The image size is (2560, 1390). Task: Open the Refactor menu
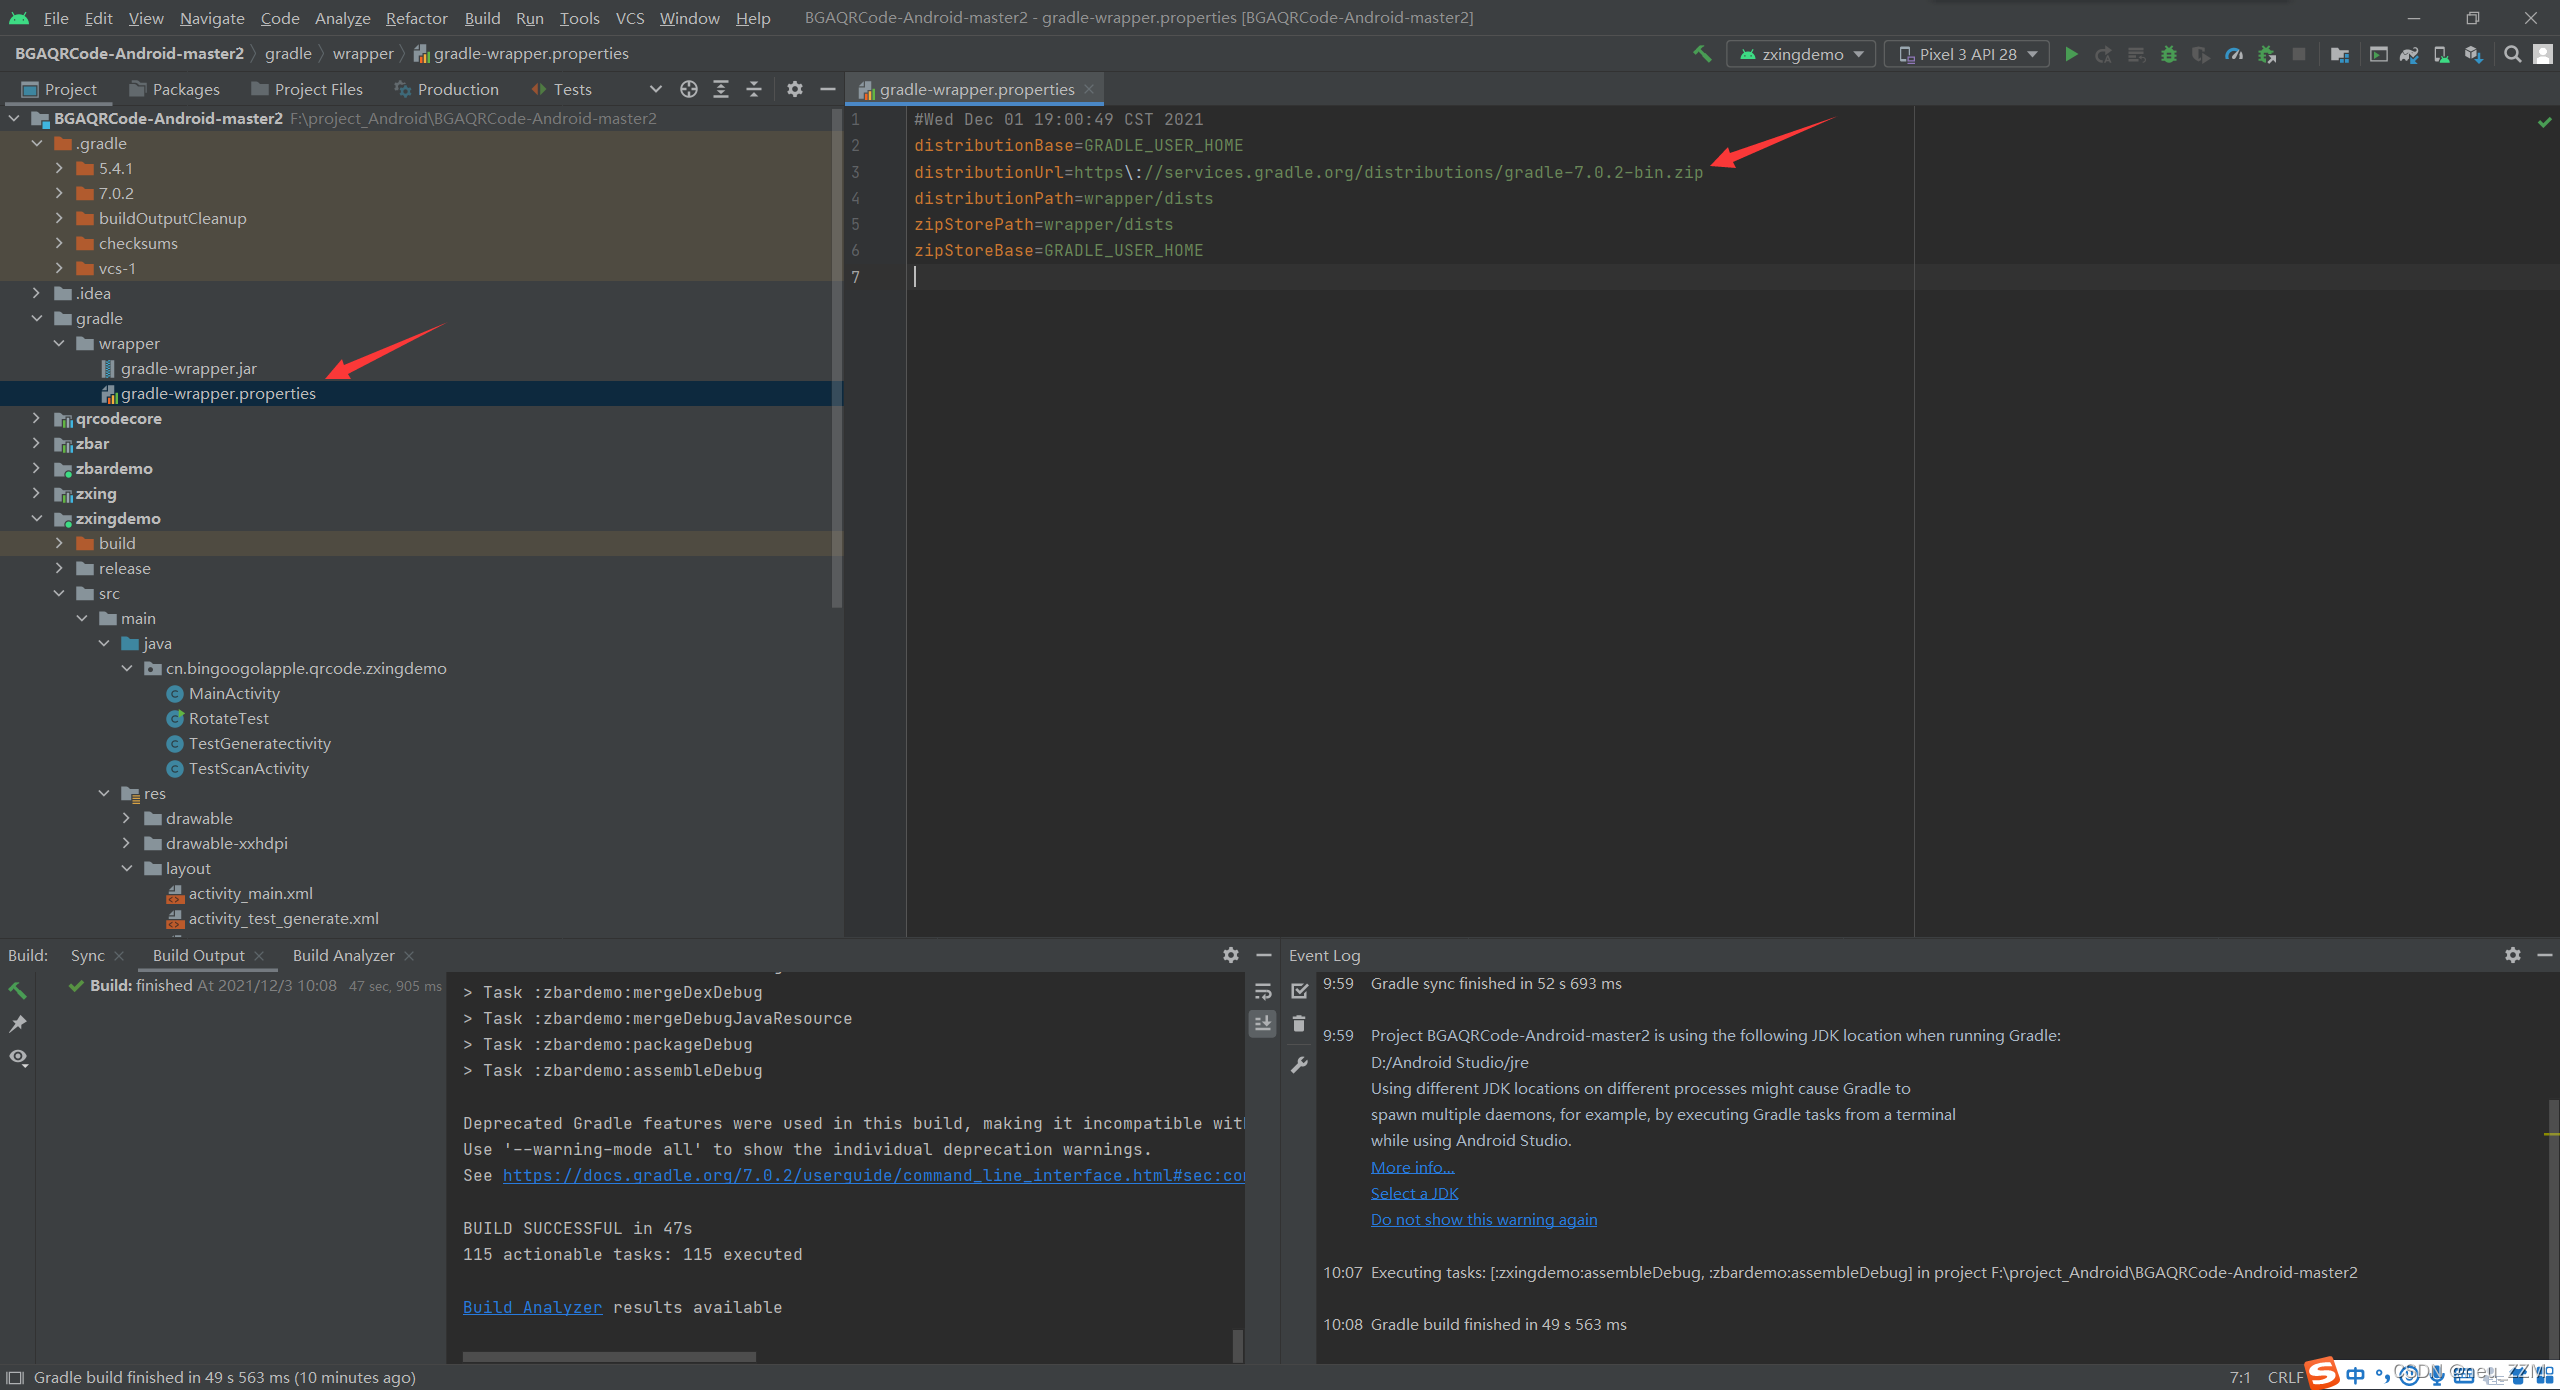pyautogui.click(x=416, y=18)
